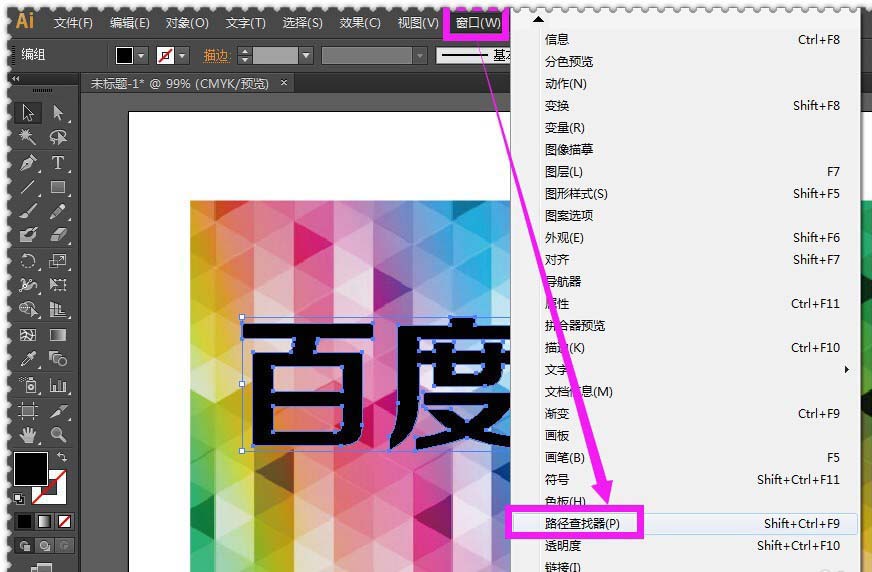Select the Zoom tool

coord(58,434)
